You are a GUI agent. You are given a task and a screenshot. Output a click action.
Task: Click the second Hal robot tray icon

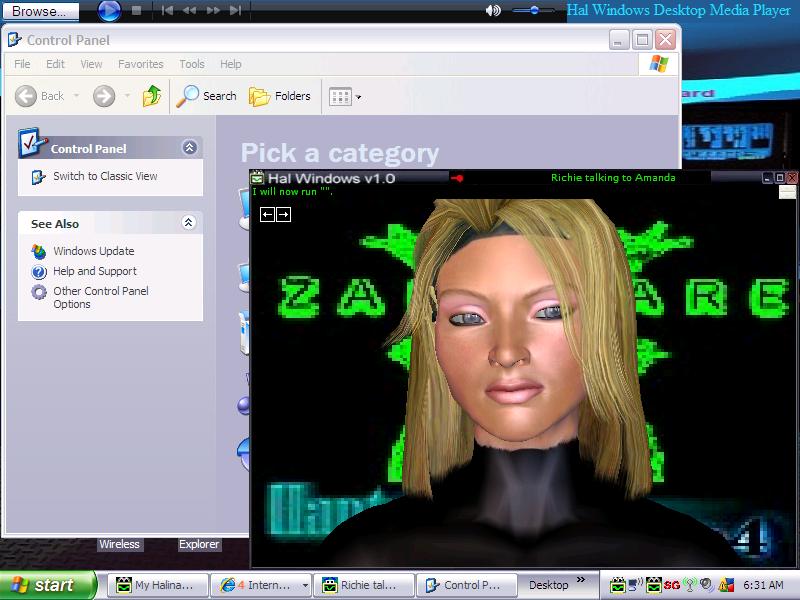[654, 585]
